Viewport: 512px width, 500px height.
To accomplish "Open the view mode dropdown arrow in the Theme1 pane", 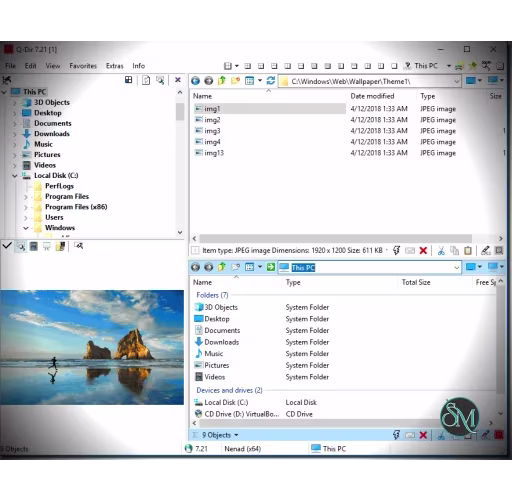I will coord(260,81).
